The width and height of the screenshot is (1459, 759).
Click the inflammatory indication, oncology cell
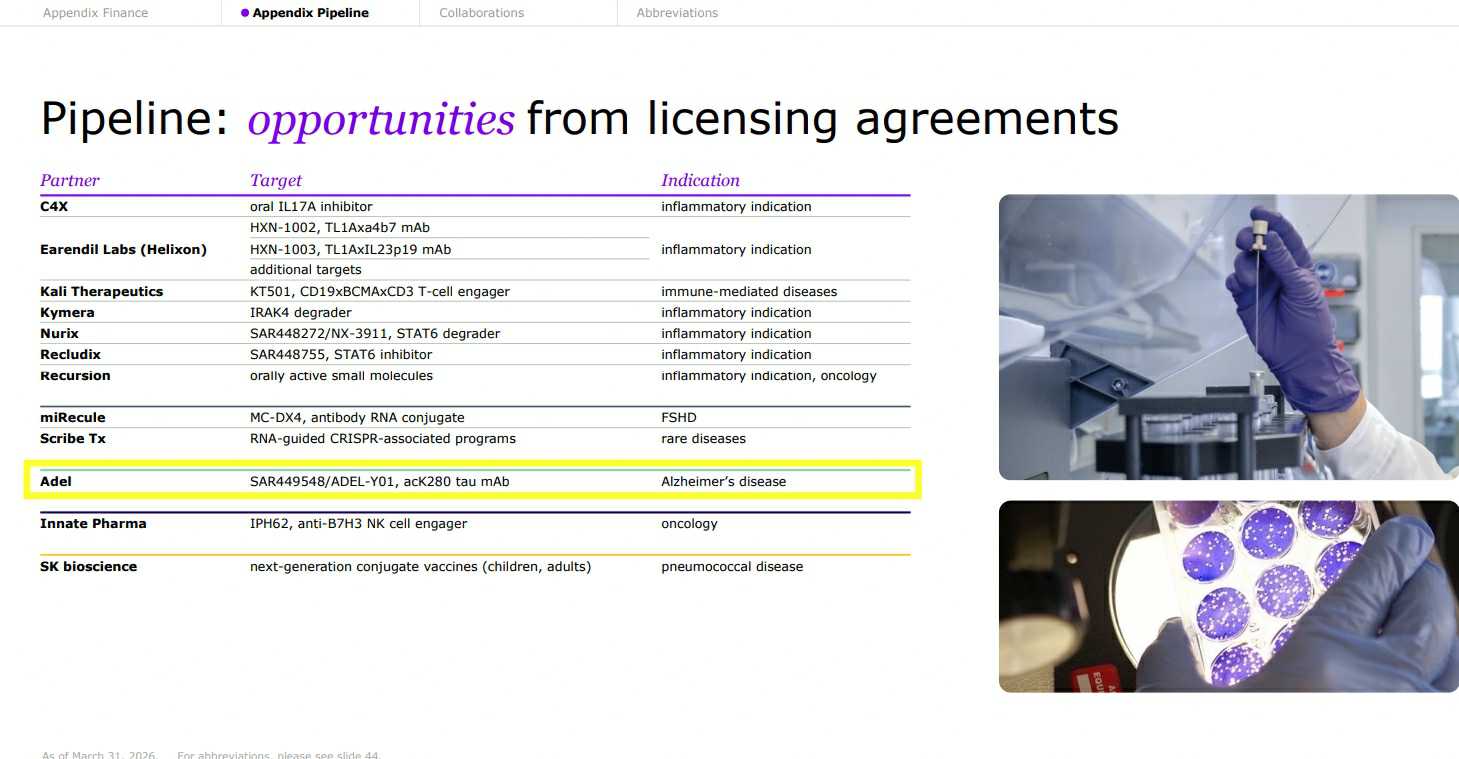768,375
